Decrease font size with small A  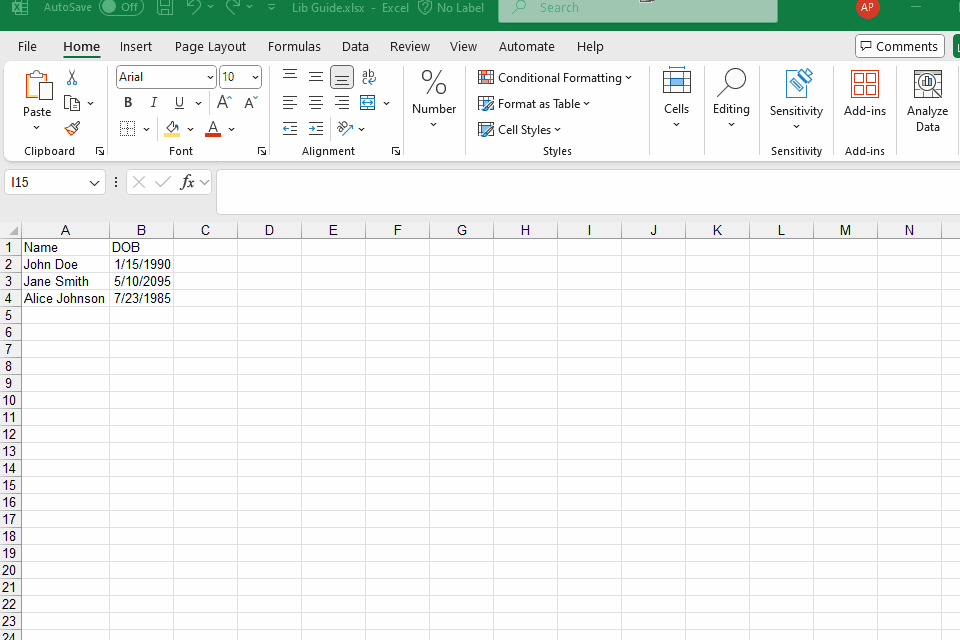[x=250, y=102]
